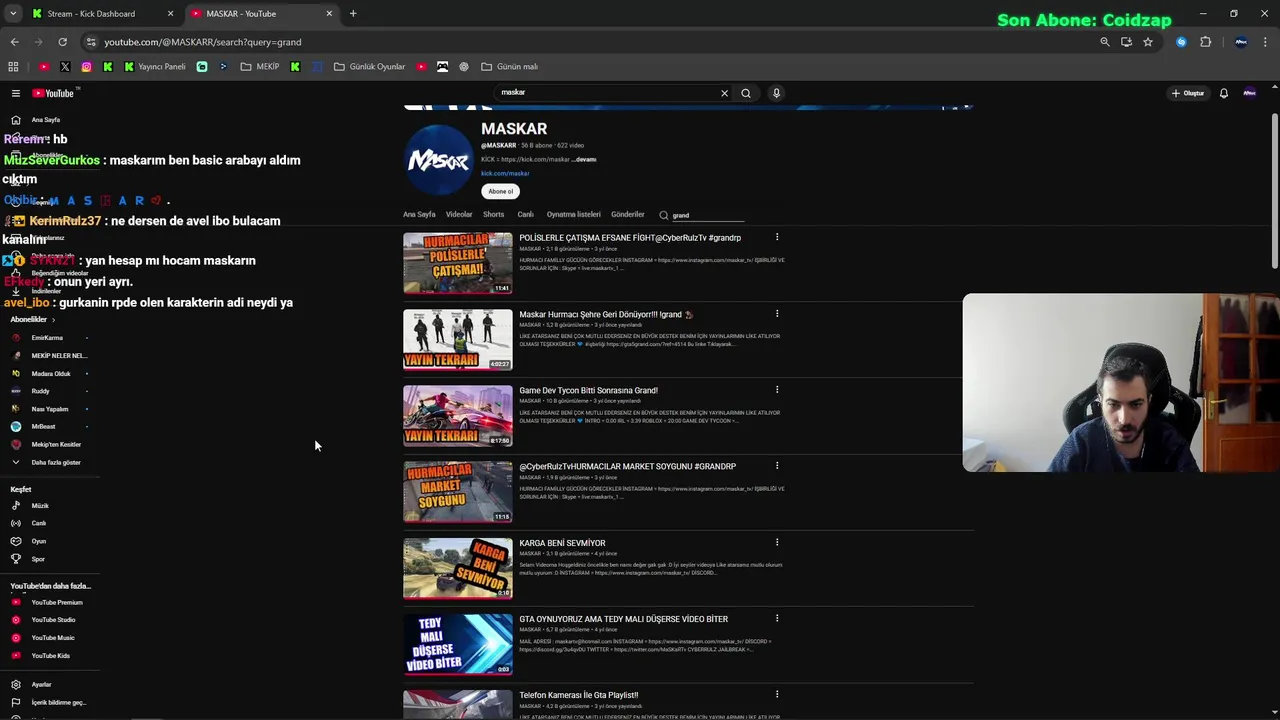Open the channel Canlı tab
The width and height of the screenshot is (1280, 720).
(525, 214)
